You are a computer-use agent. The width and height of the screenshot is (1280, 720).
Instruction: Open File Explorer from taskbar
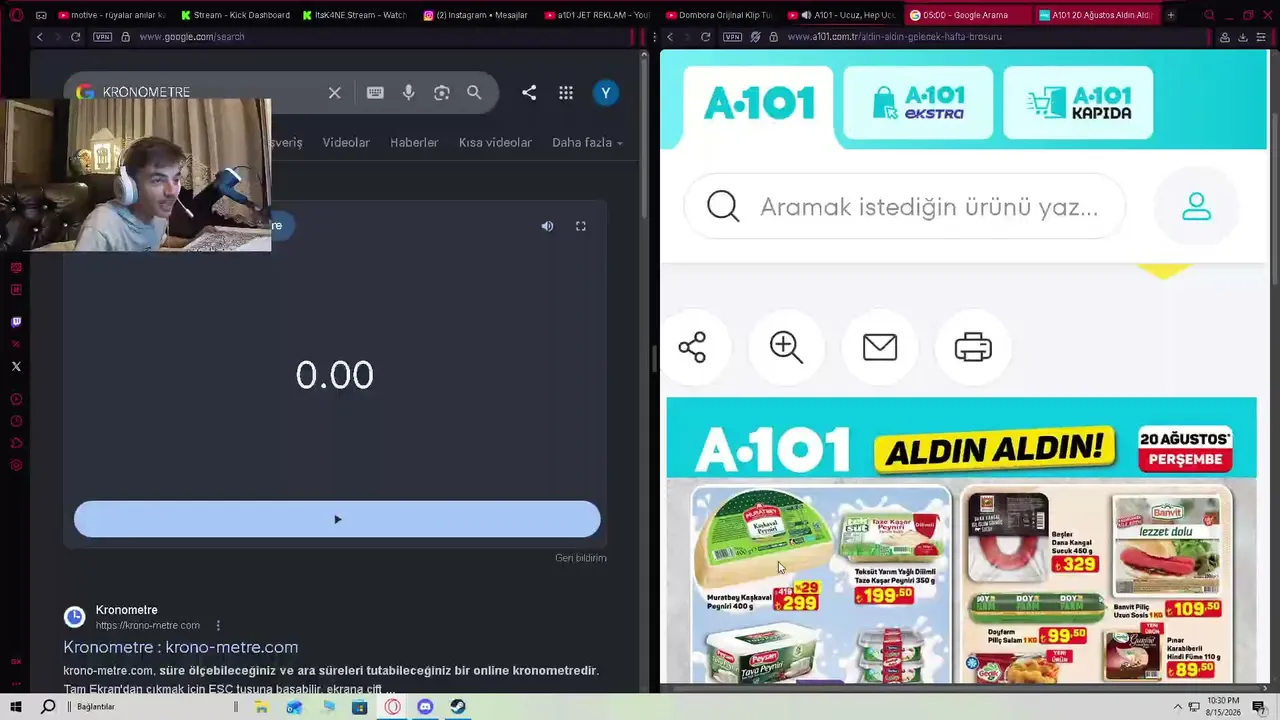(x=261, y=707)
